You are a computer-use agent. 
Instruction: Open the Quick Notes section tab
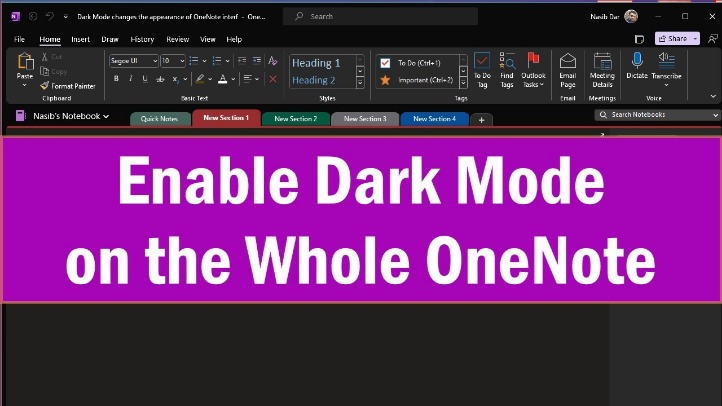(x=159, y=119)
